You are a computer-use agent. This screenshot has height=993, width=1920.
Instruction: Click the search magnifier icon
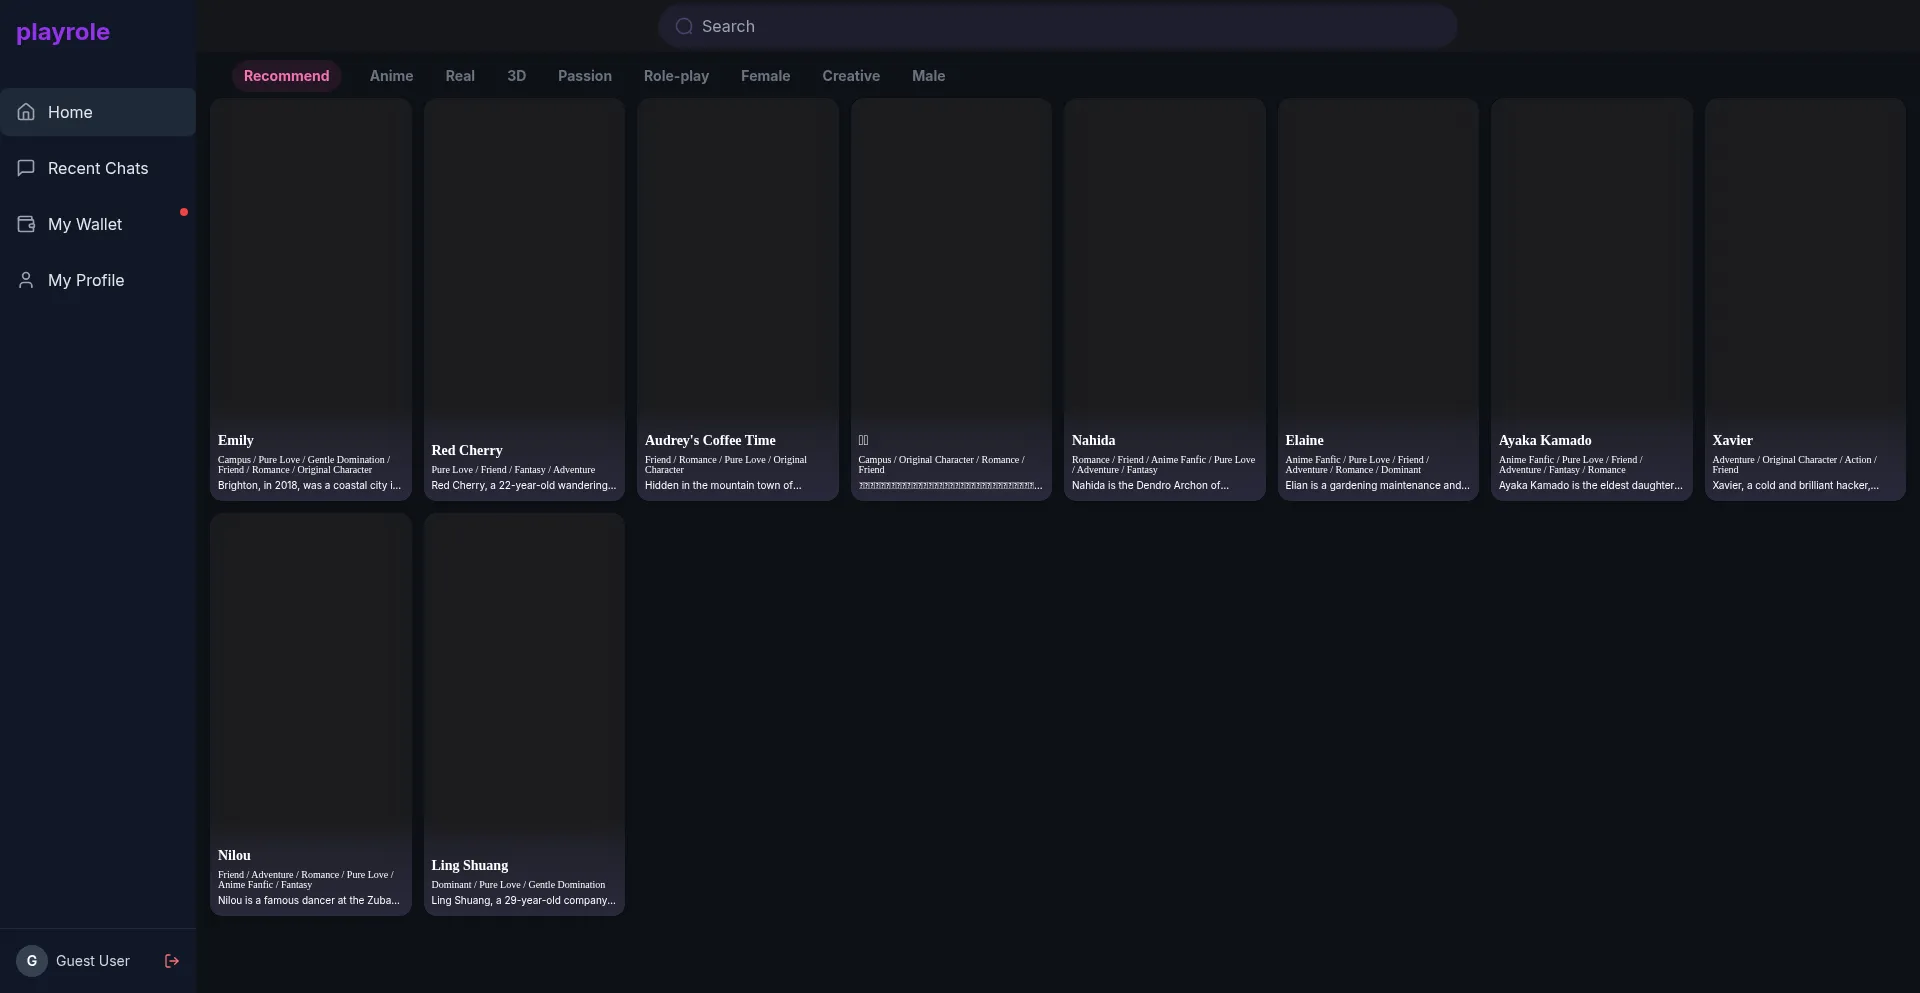[x=684, y=27]
